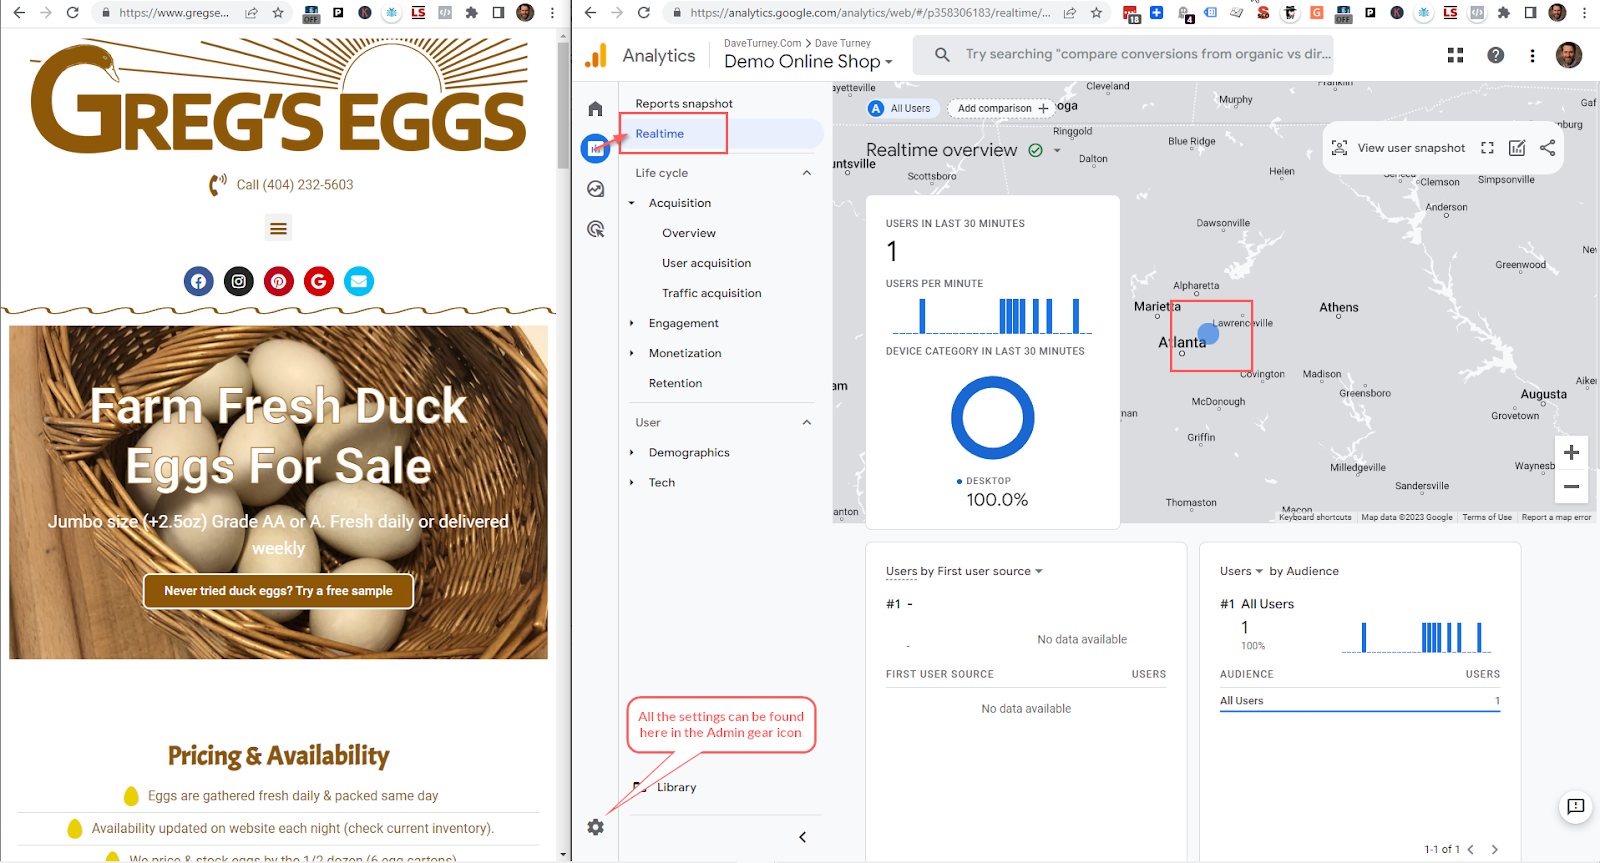Click the All Users comparison chip

[903, 108]
